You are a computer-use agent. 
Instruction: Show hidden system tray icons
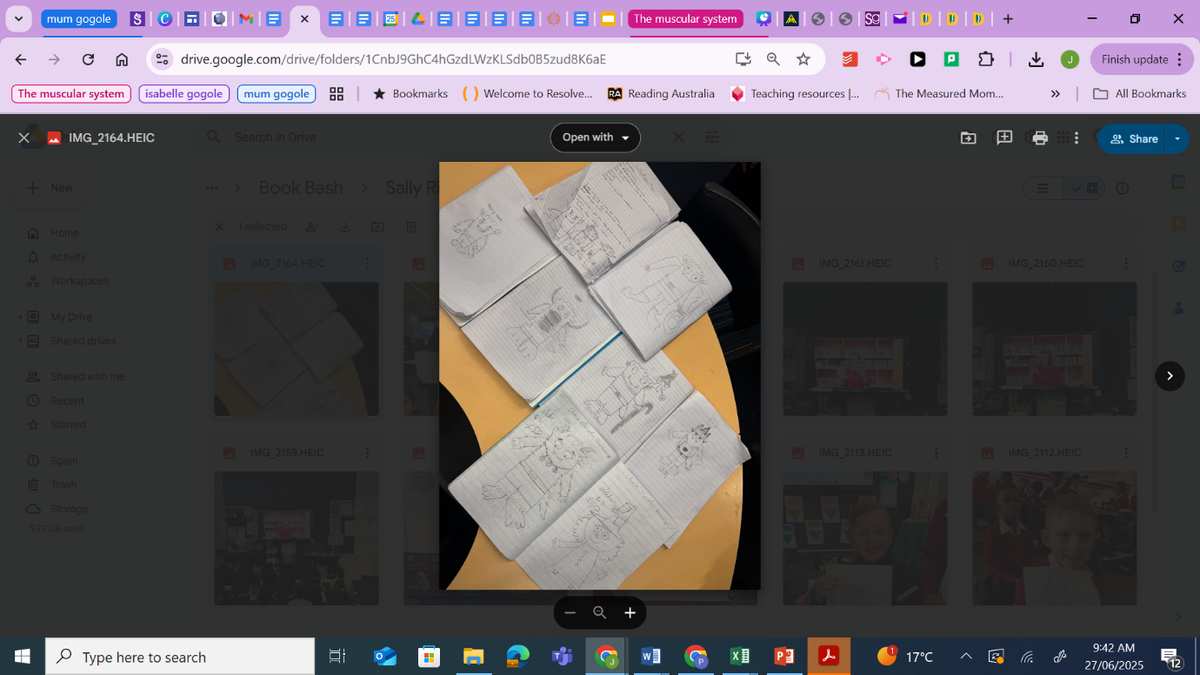point(967,657)
